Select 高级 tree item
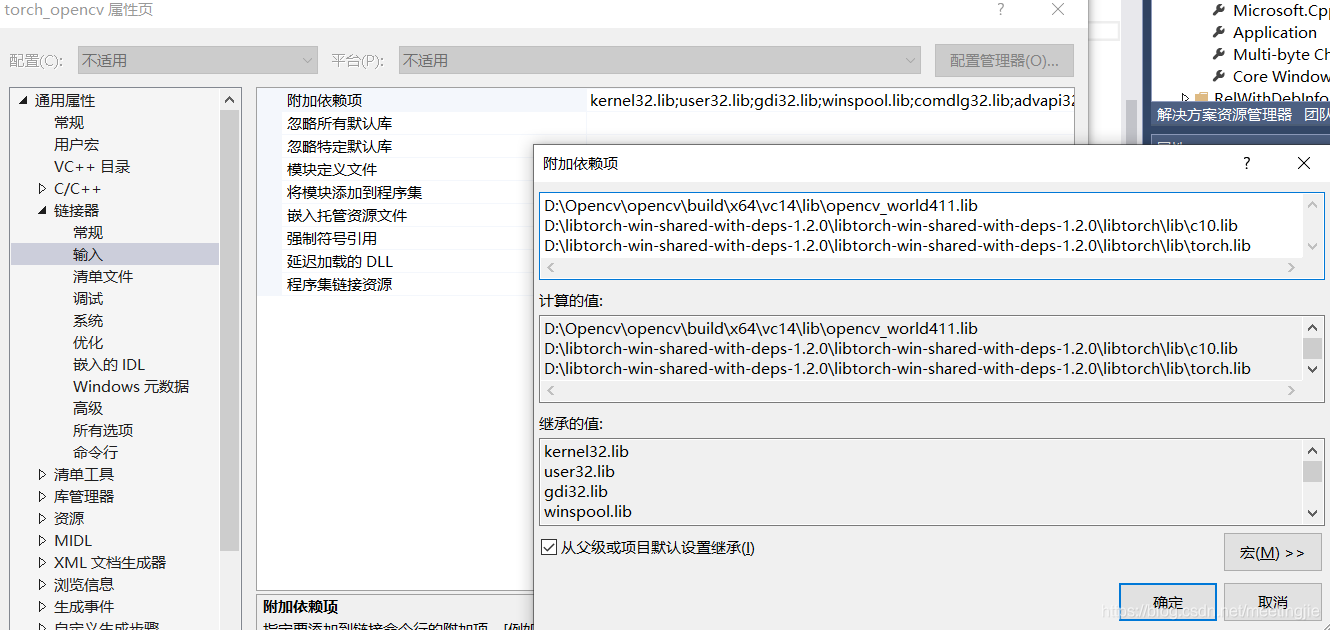Screen dimensions: 1330x630 [88, 408]
